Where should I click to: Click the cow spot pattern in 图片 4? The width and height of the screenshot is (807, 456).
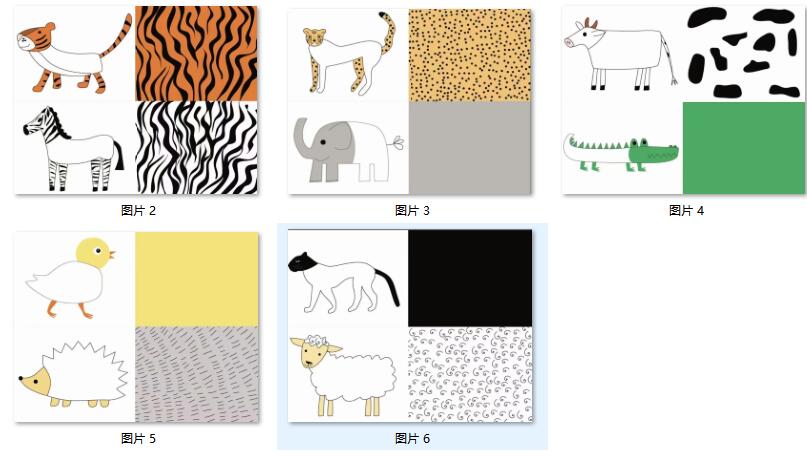pyautogui.click(x=744, y=54)
